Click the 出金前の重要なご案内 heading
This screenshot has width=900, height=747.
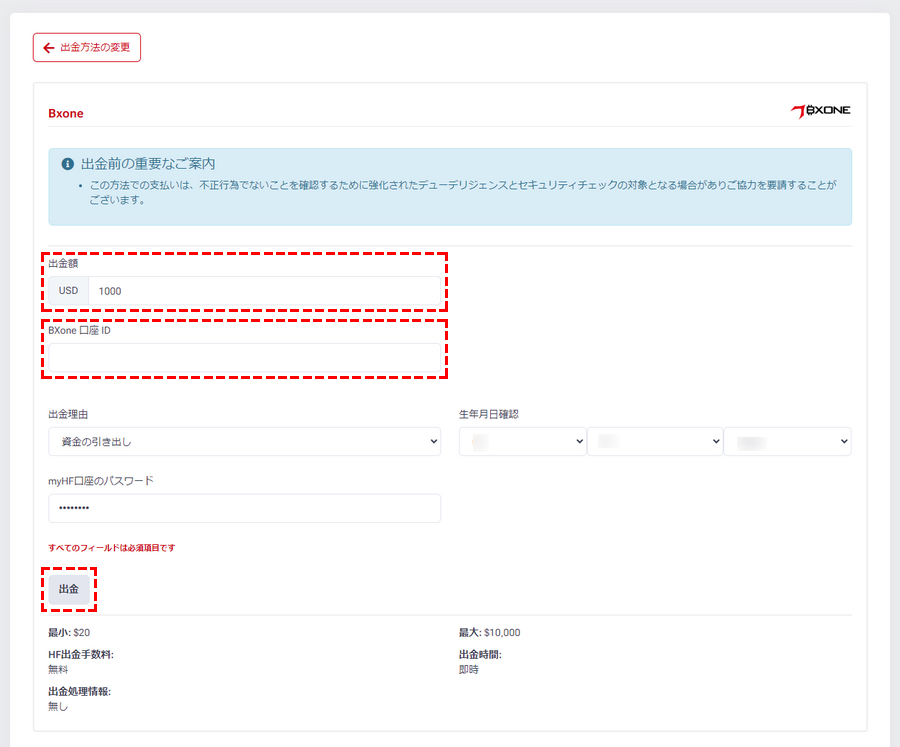(x=148, y=164)
